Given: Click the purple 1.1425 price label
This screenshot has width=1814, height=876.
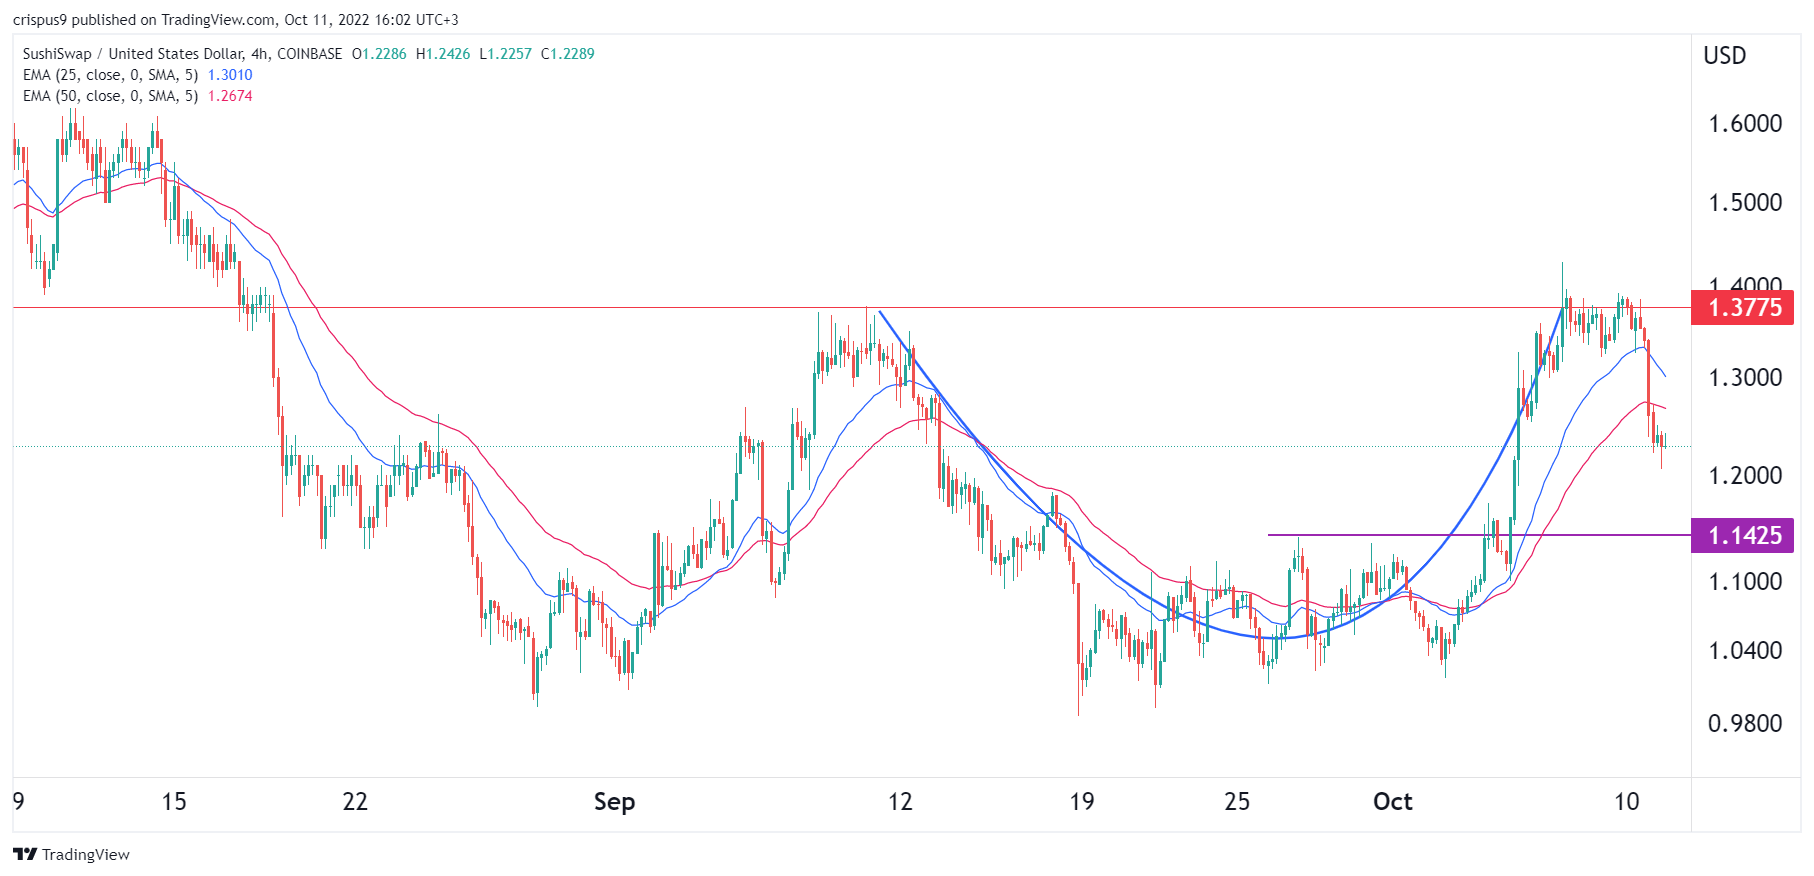Looking at the screenshot, I should pyautogui.click(x=1742, y=535).
